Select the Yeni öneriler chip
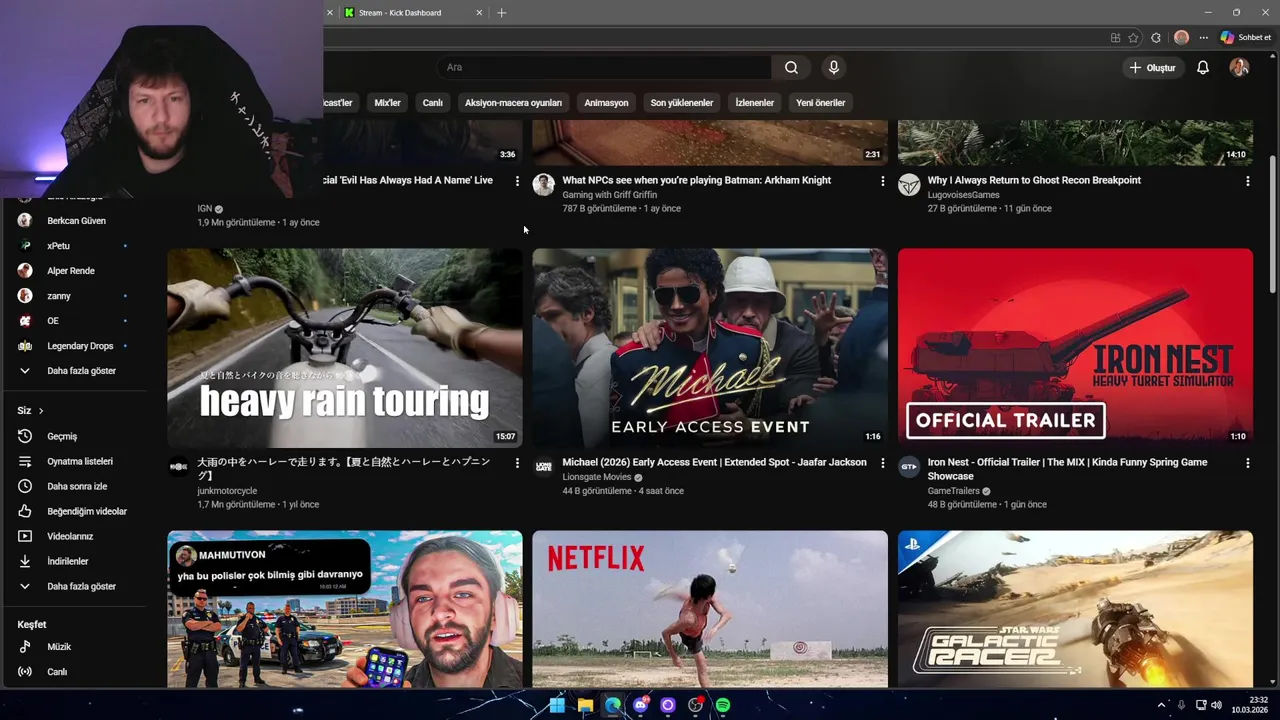This screenshot has height=720, width=1280. pyautogui.click(x=821, y=102)
